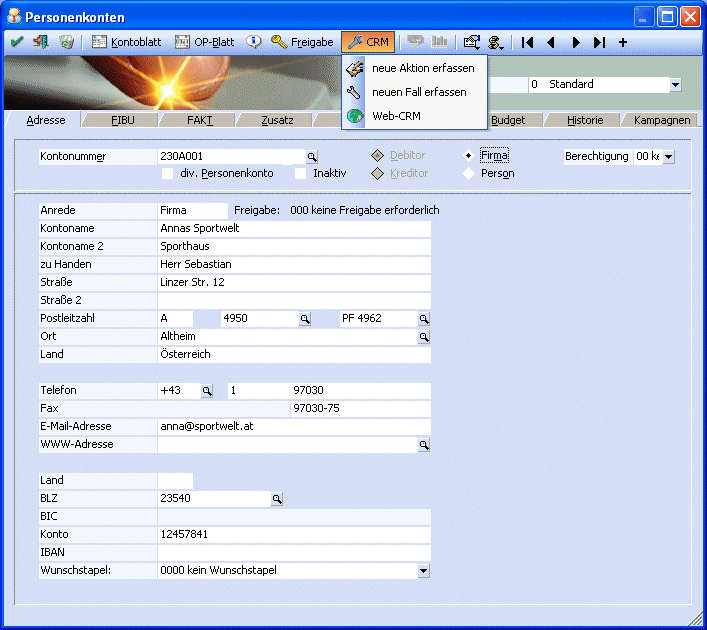
Task: Switch to the Kampagnen tab
Action: tap(661, 120)
